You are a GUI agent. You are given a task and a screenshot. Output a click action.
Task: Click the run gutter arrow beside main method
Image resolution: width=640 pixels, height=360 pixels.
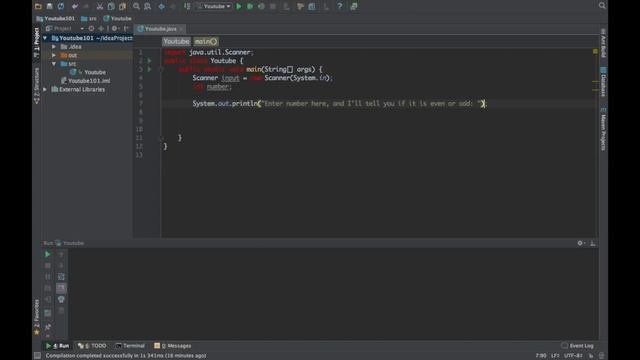click(x=149, y=69)
